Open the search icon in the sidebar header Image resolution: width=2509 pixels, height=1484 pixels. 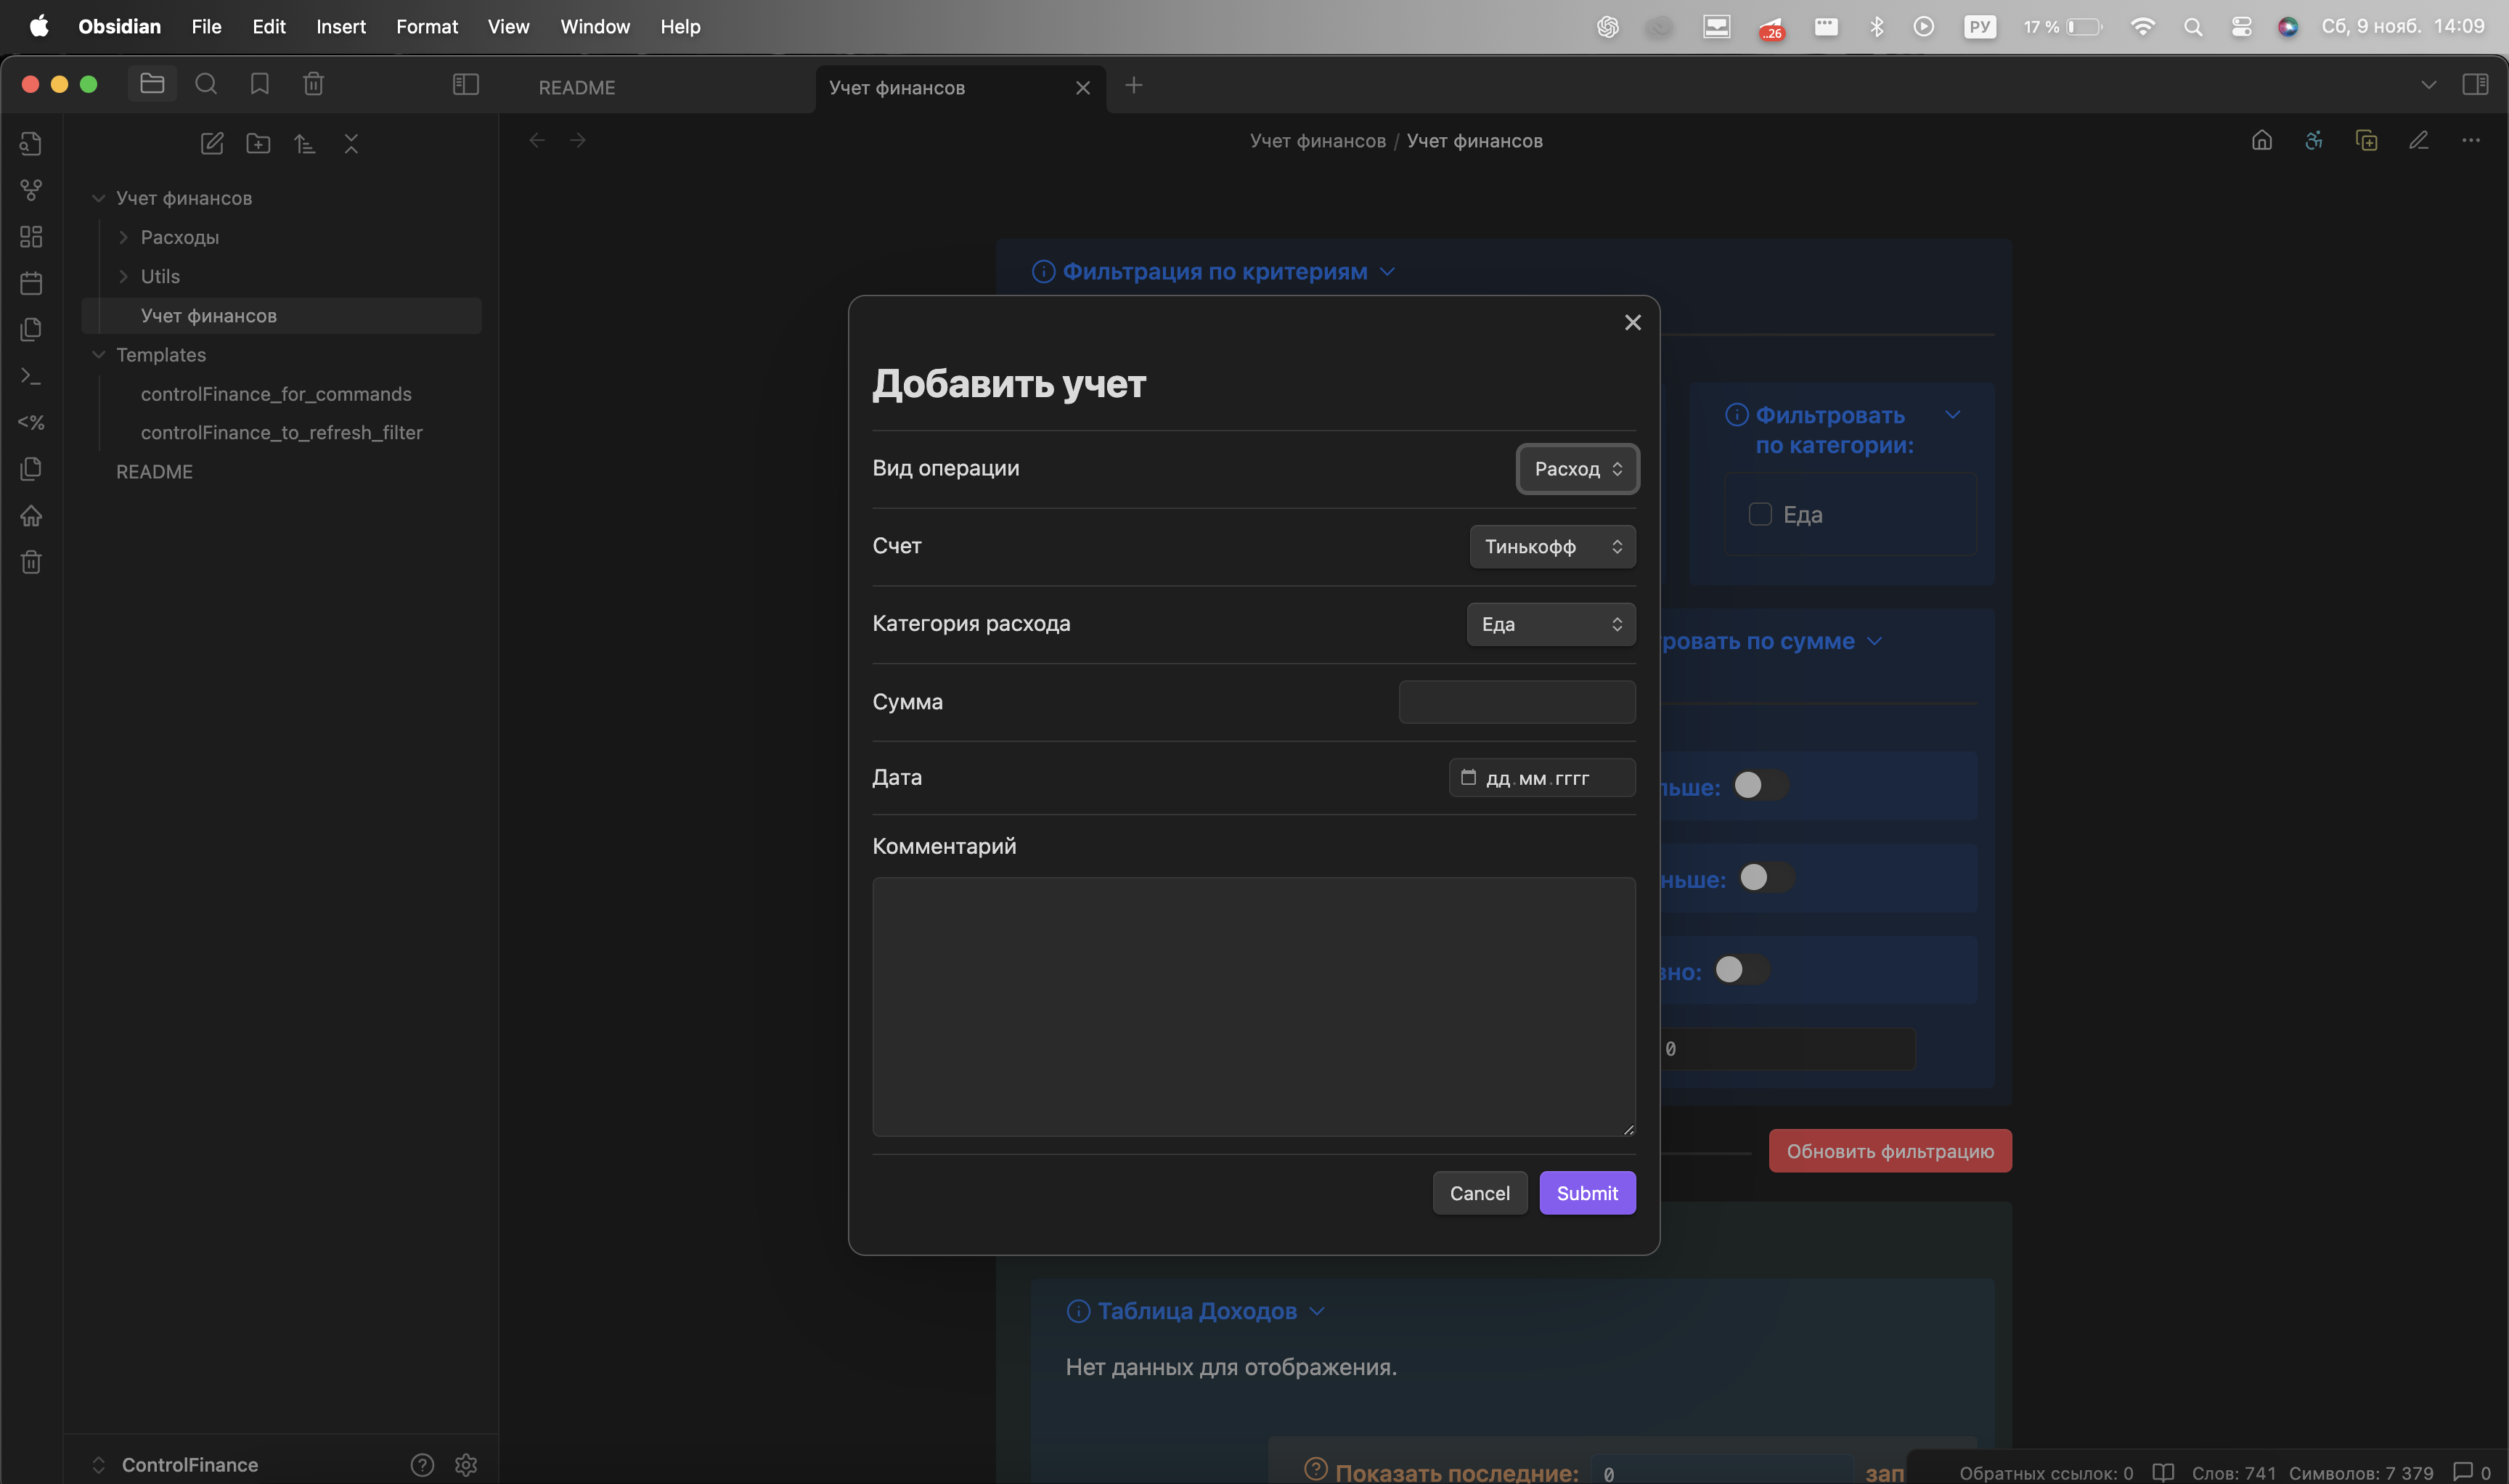point(206,84)
